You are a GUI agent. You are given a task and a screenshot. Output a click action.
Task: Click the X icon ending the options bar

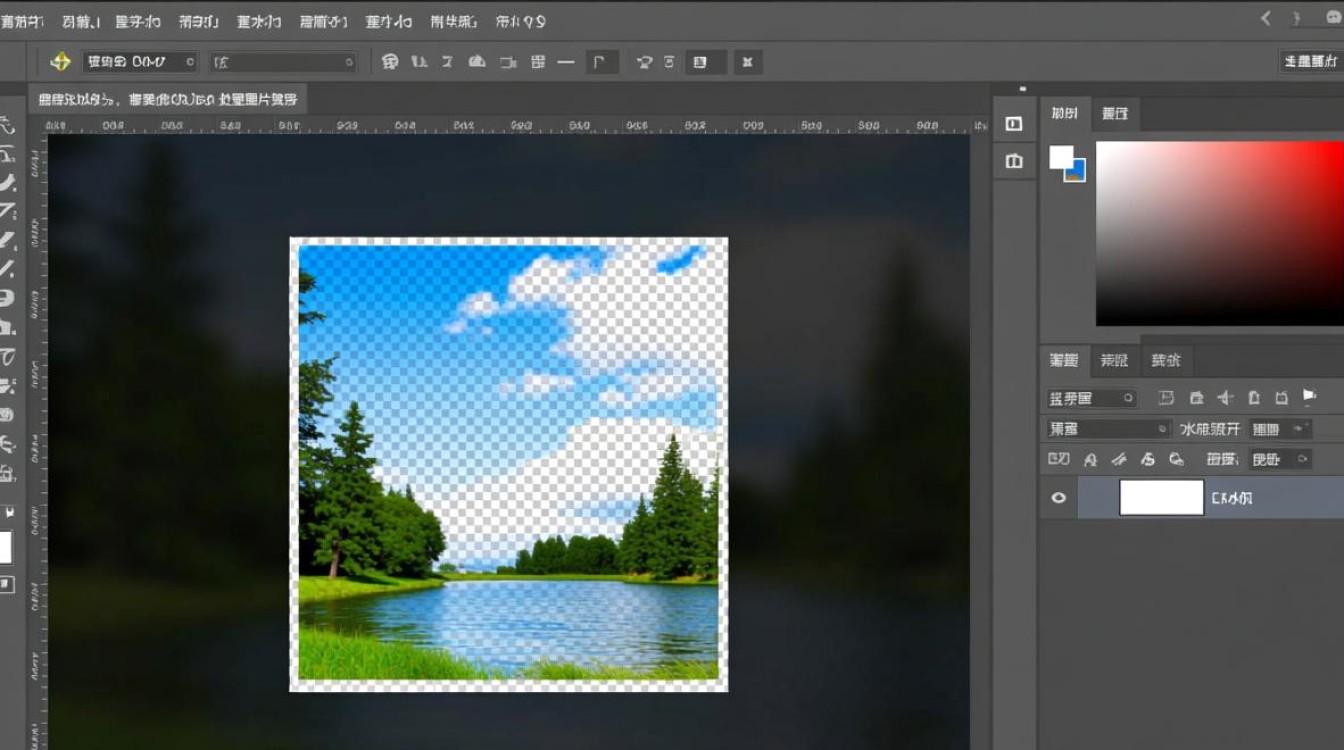coord(747,62)
